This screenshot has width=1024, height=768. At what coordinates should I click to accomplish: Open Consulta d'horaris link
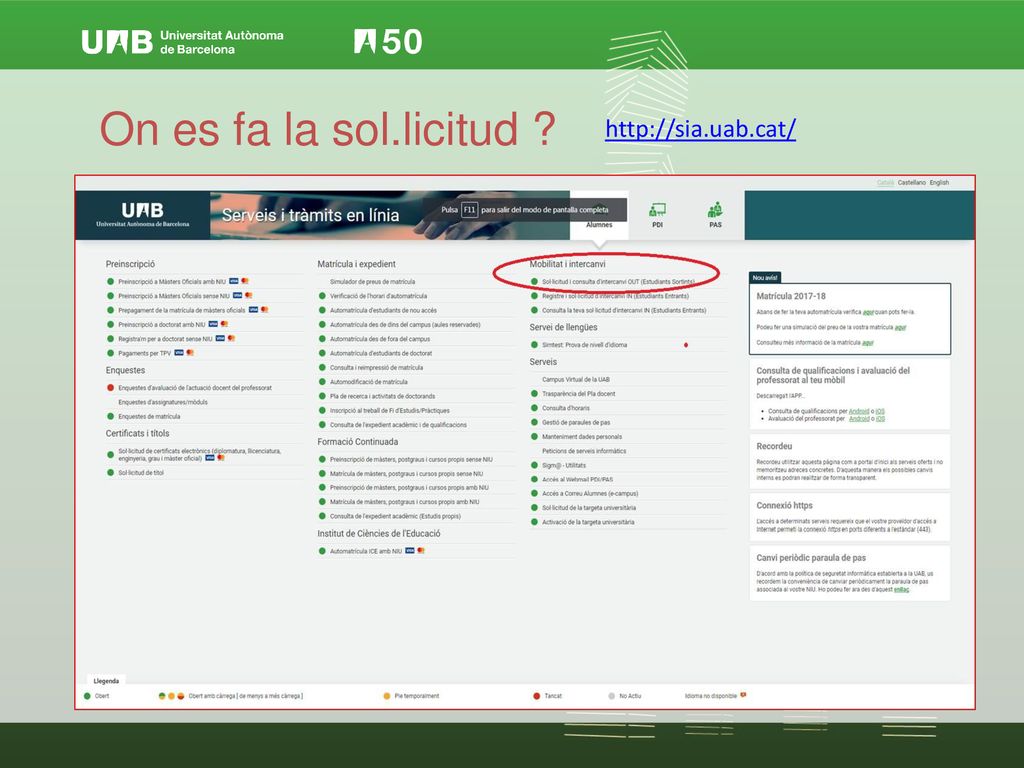pos(566,408)
